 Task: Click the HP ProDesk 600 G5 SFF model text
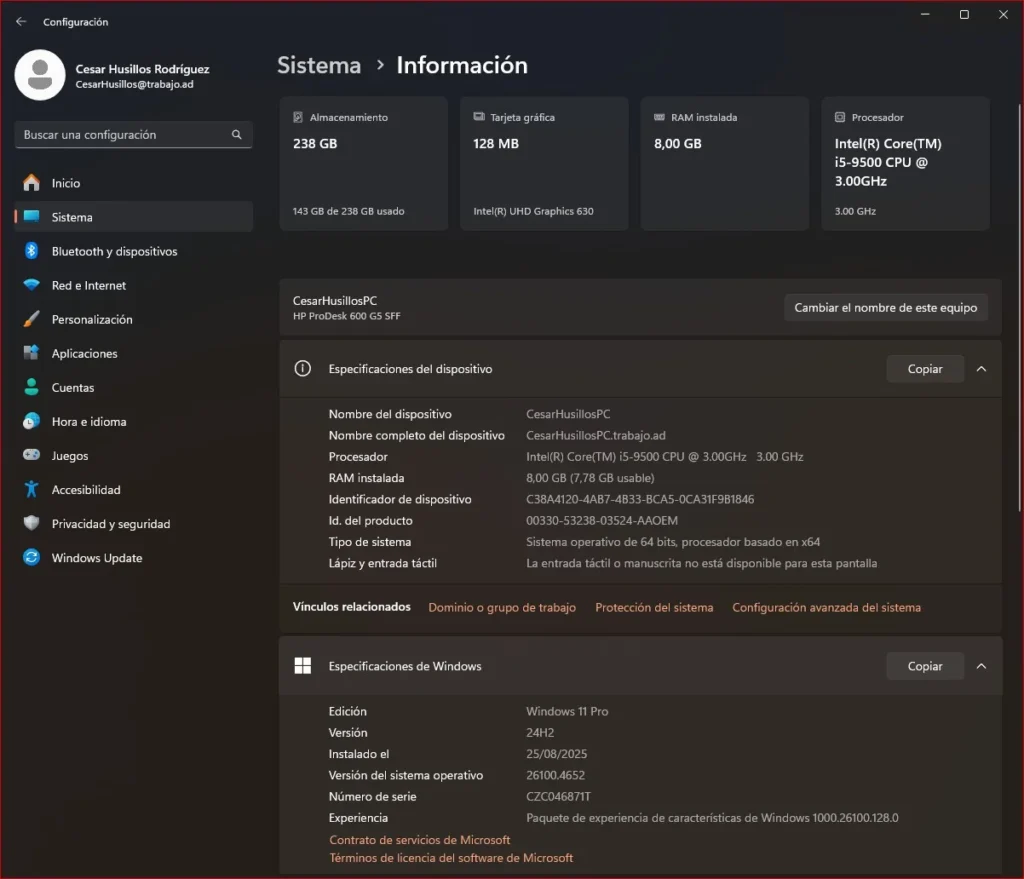[x=346, y=316]
